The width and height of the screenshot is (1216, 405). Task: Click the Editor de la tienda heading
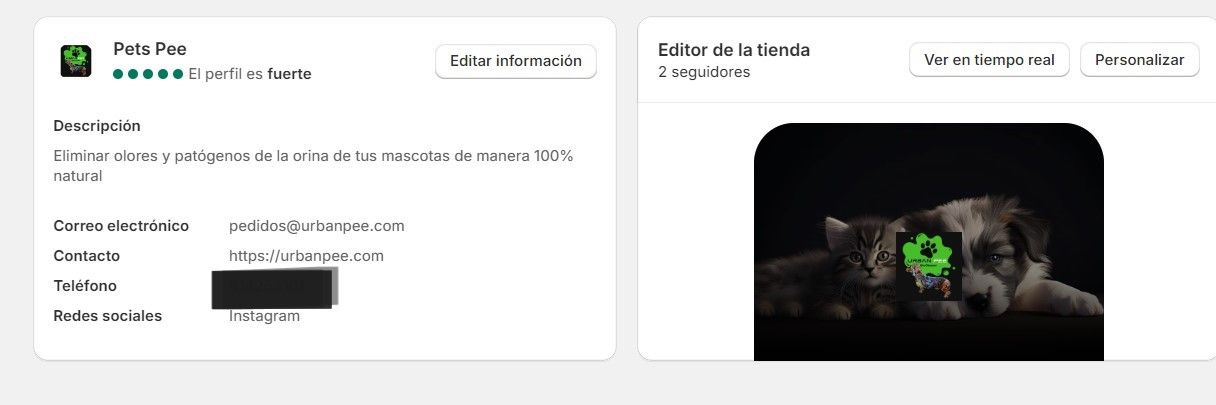[x=734, y=50]
